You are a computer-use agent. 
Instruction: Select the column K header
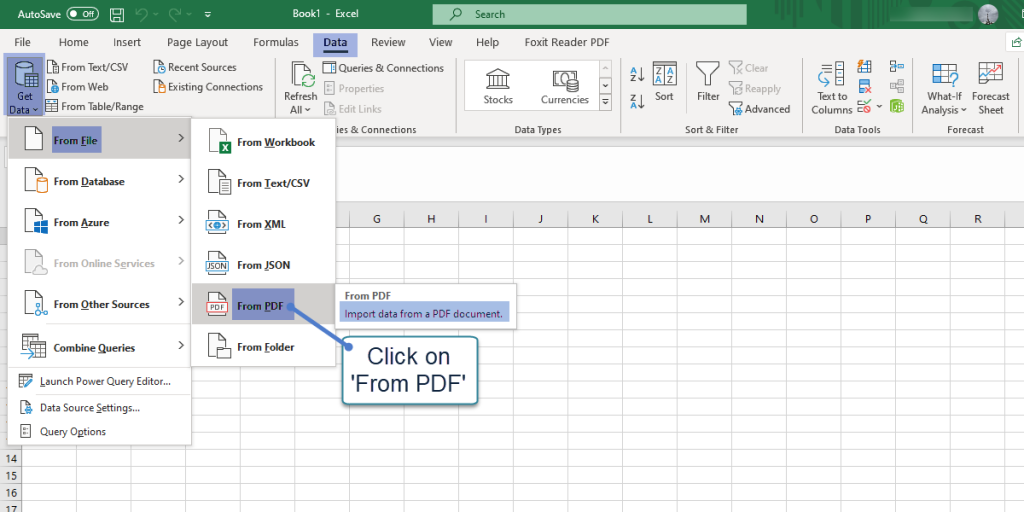coord(595,219)
